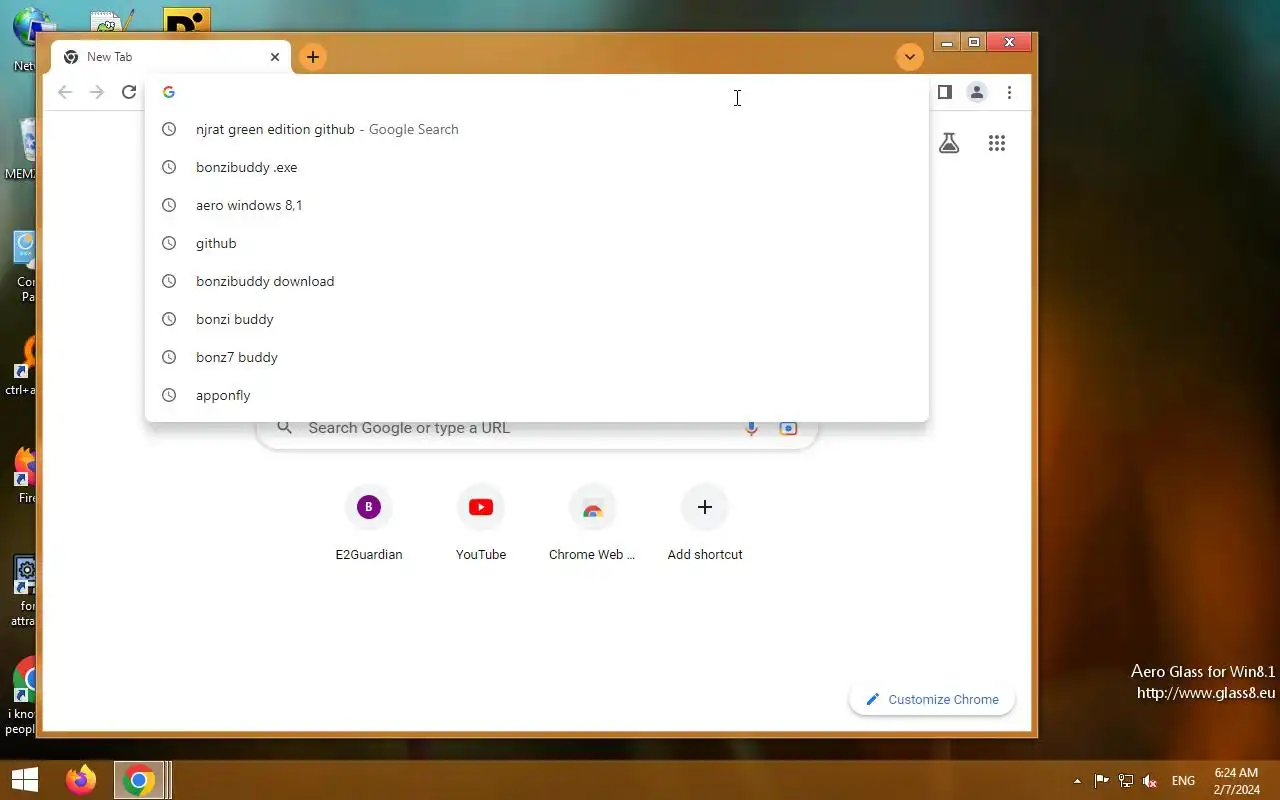Click the browser forward arrow
1280x800 pixels.
97,92
